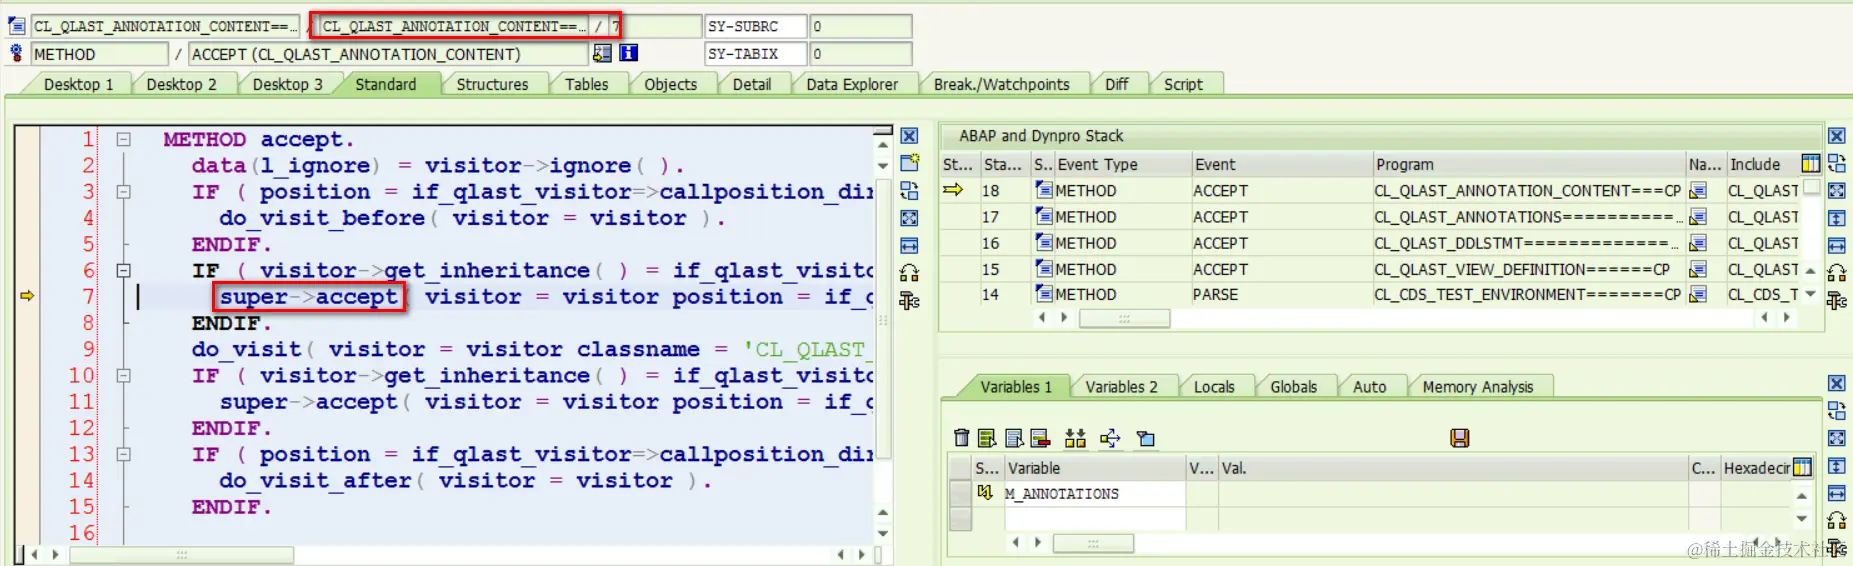
Task: Open the Data Explorer tab
Action: [x=852, y=84]
